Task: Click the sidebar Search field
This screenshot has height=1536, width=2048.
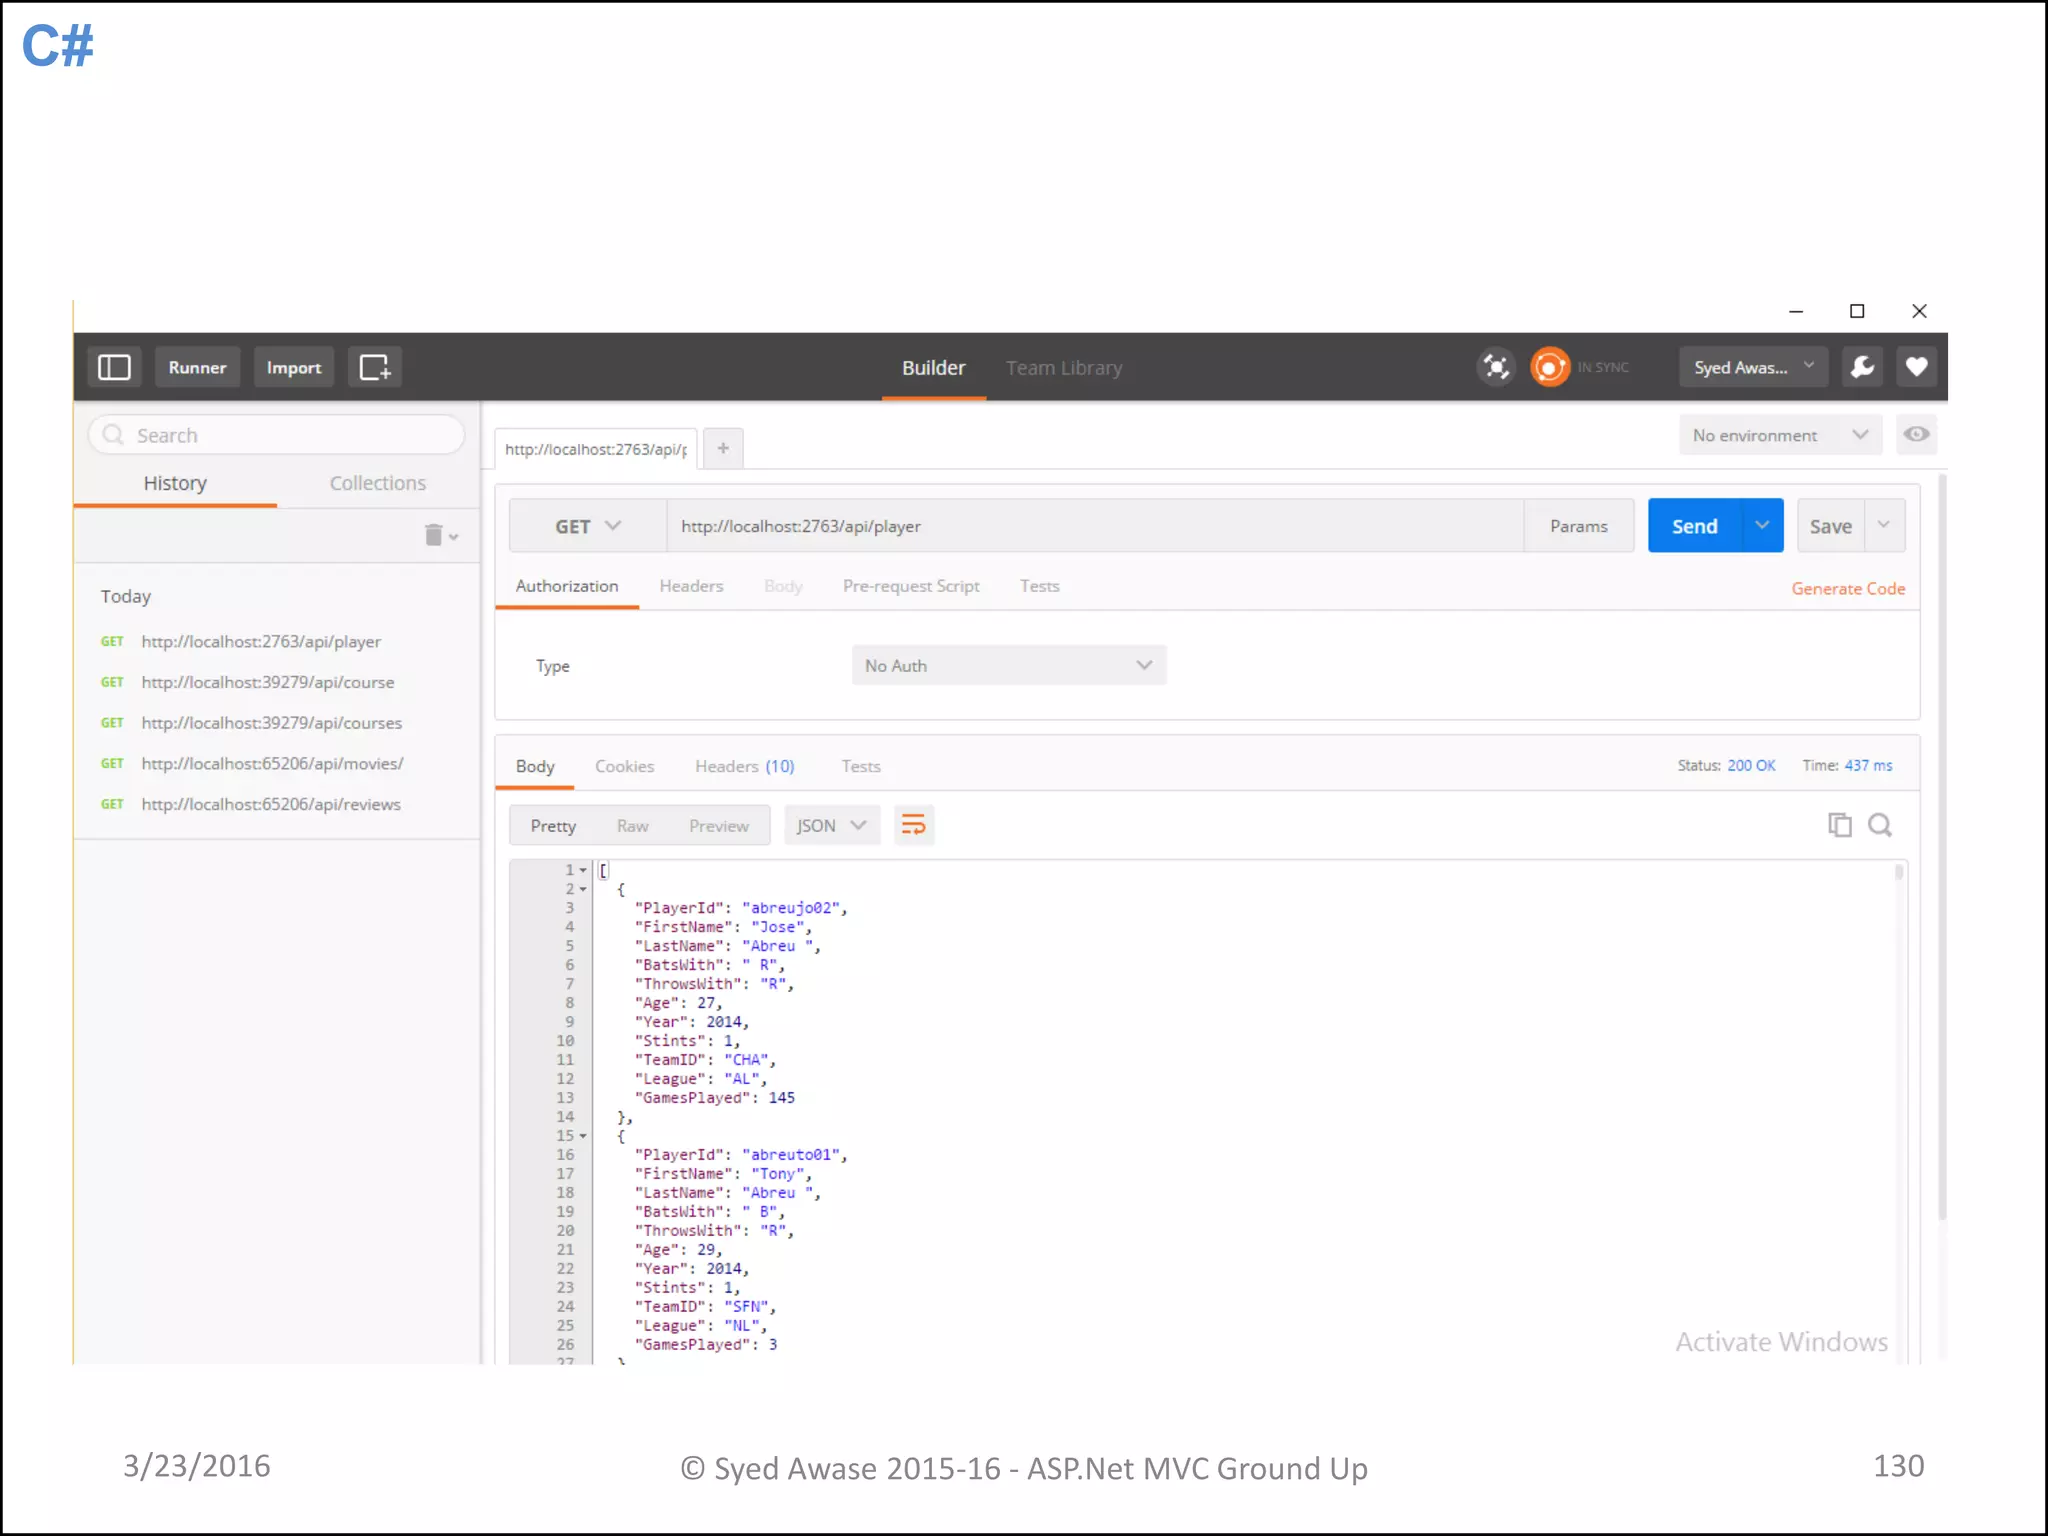Action: (277, 435)
